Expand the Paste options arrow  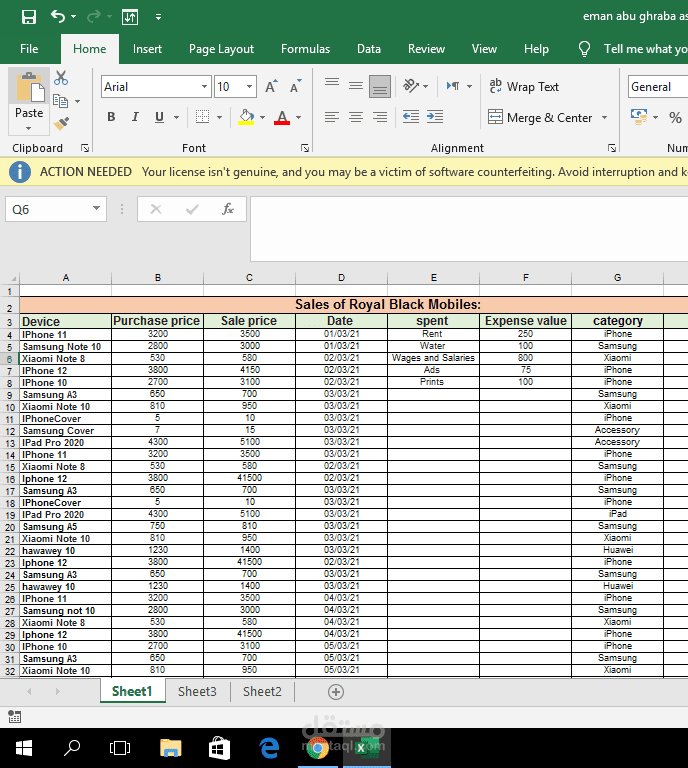(x=28, y=128)
